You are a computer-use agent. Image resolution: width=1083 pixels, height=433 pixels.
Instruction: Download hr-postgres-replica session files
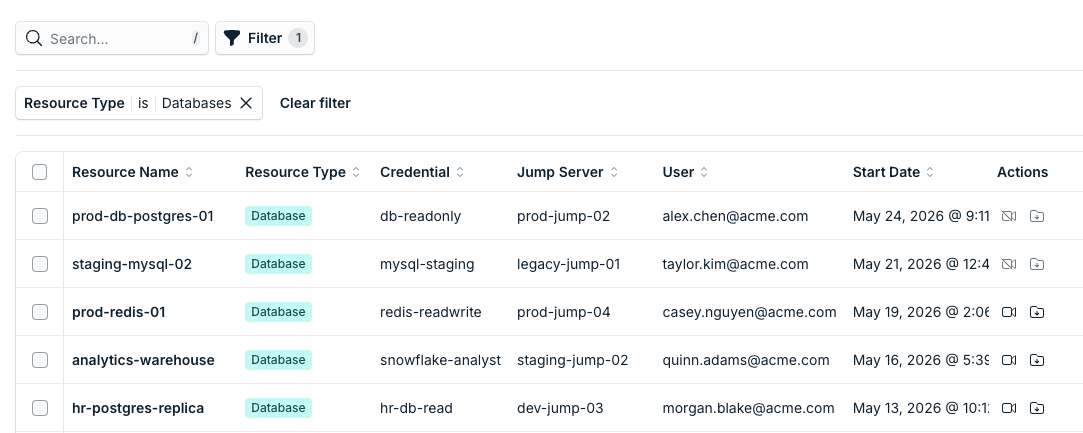click(x=1037, y=408)
